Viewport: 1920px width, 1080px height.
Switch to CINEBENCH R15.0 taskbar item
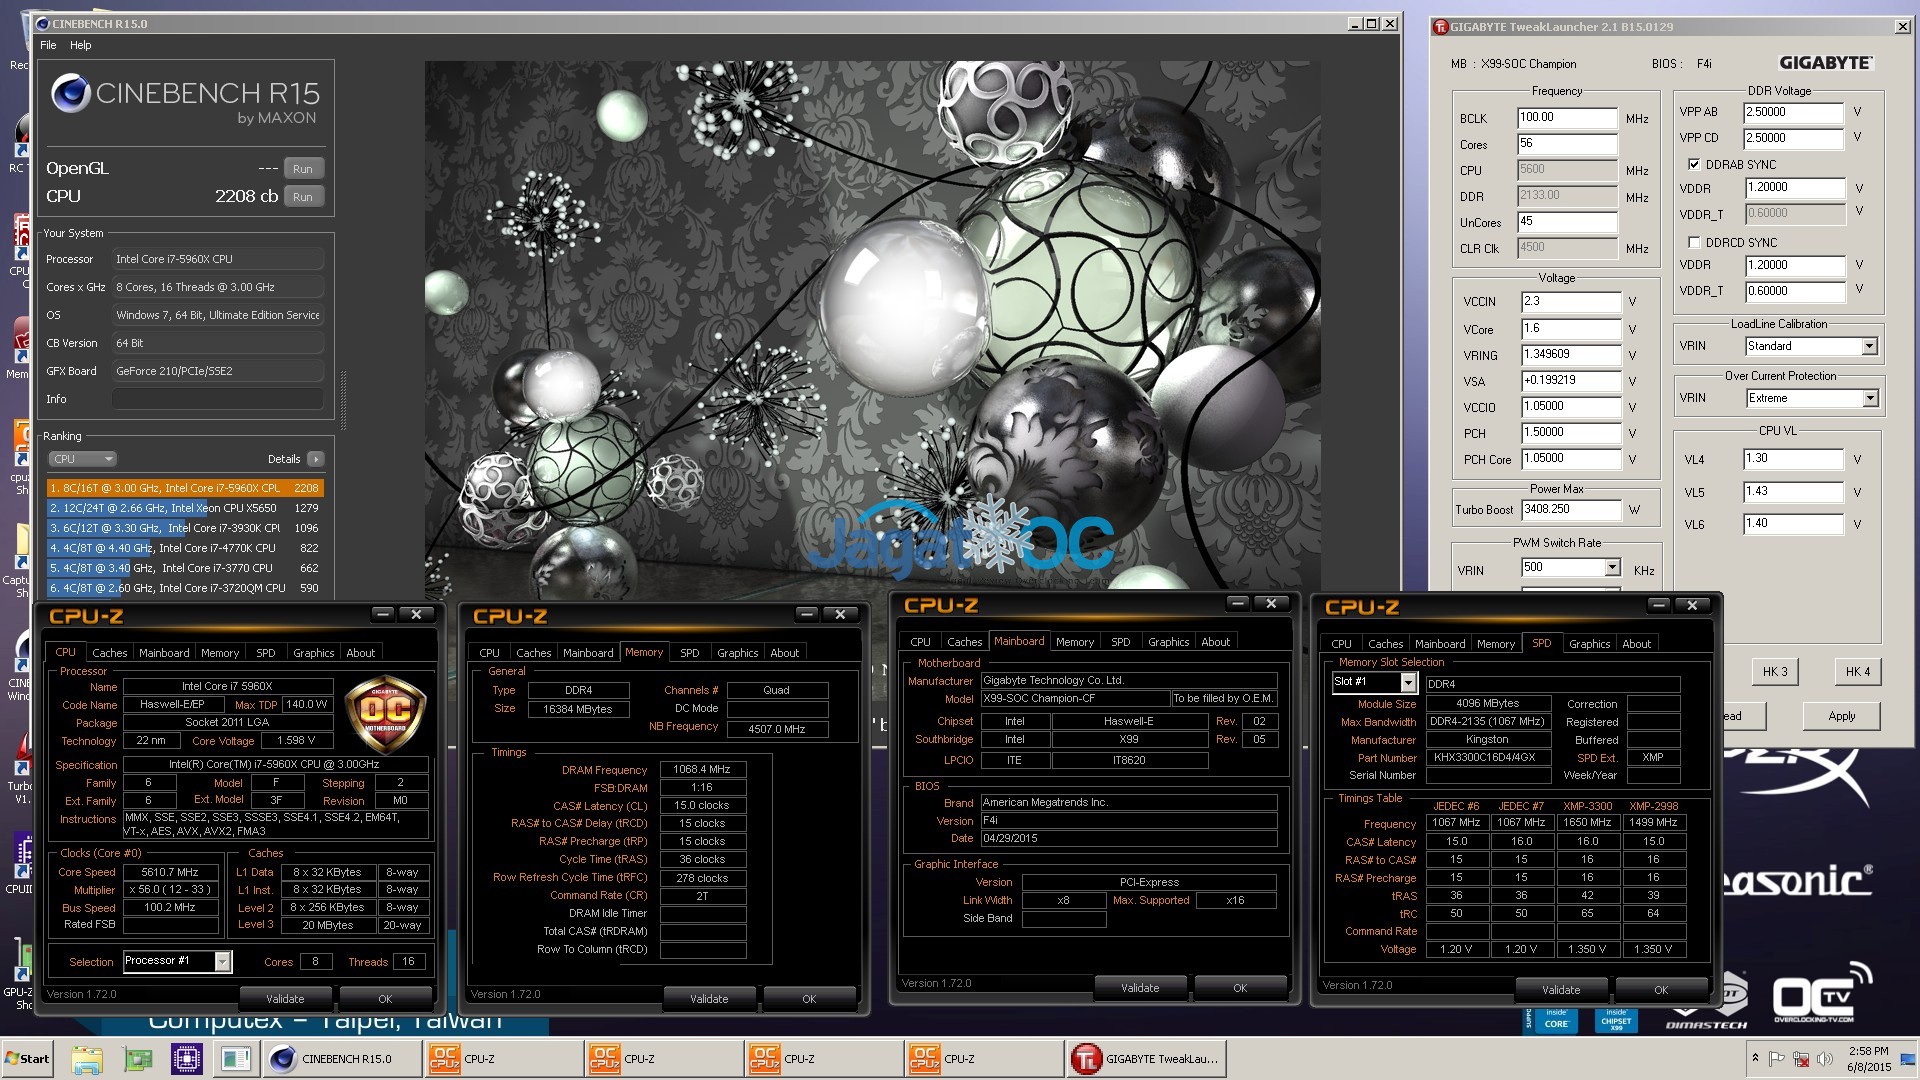coord(342,1059)
